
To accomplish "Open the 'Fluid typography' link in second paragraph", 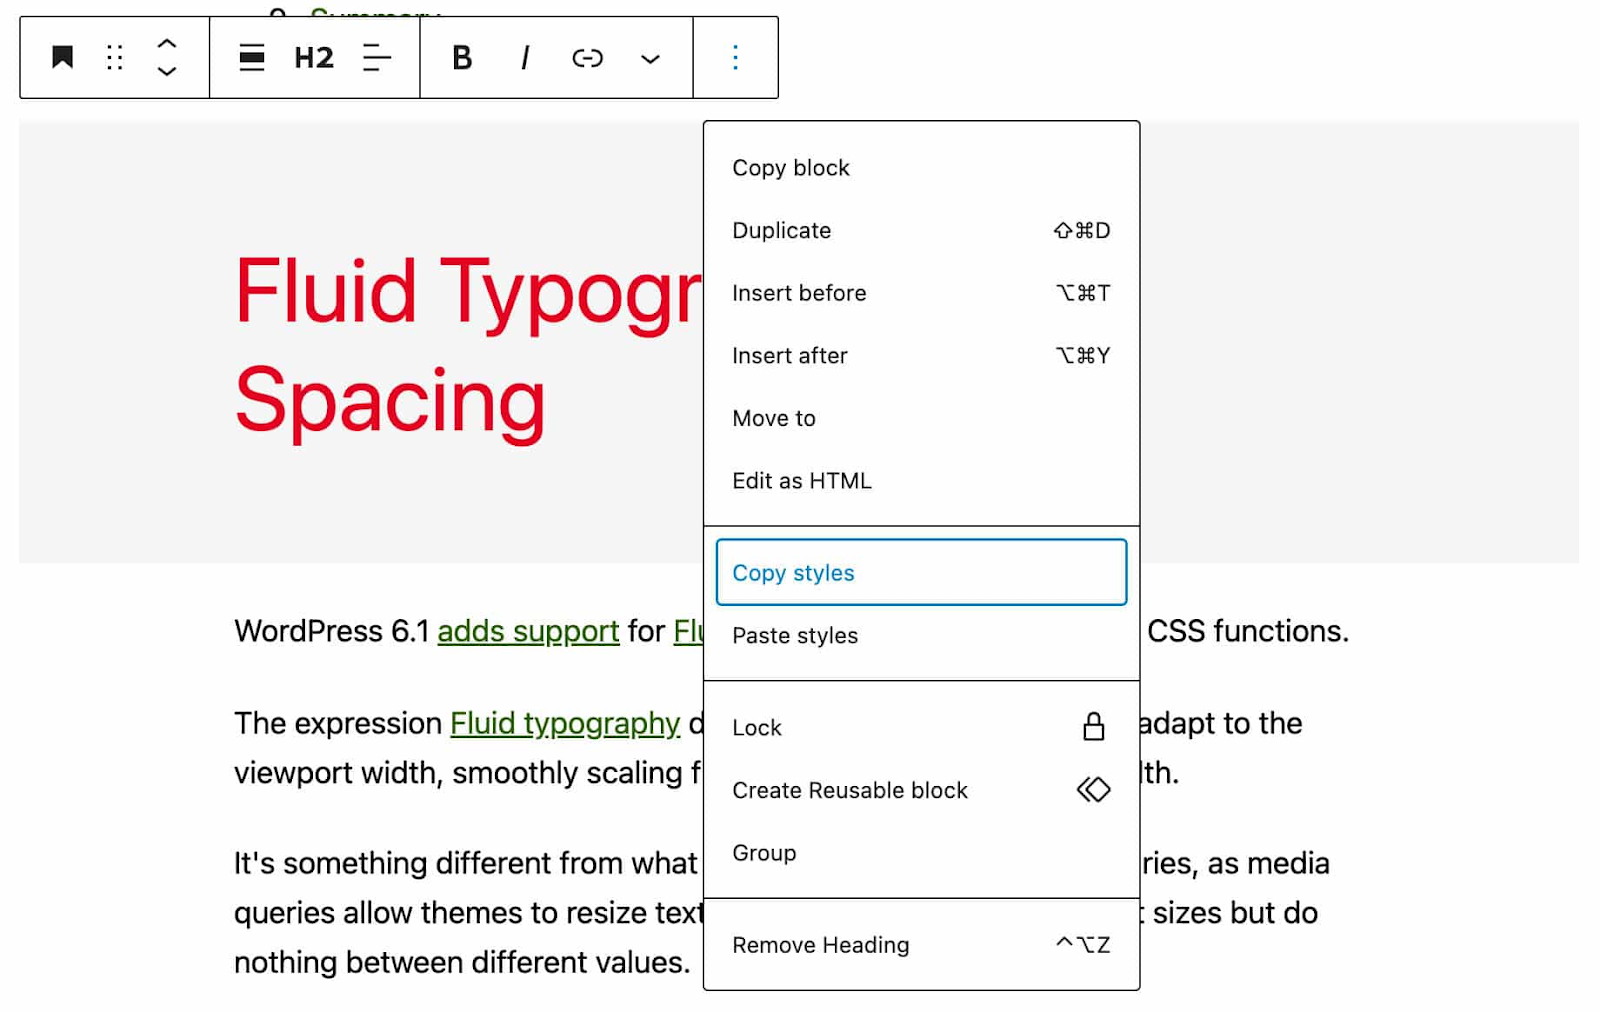I will pos(565,723).
